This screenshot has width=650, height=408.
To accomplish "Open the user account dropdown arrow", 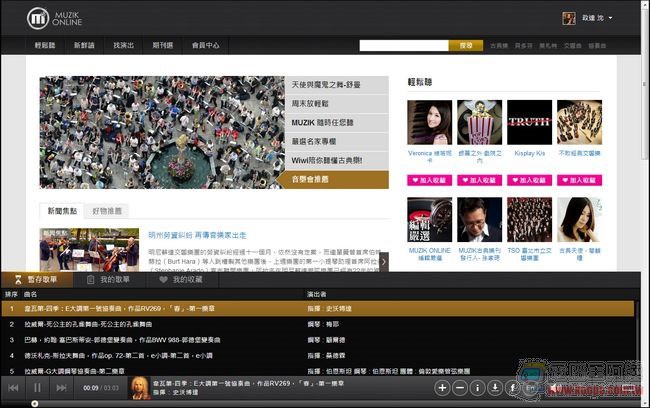I will click(610, 18).
